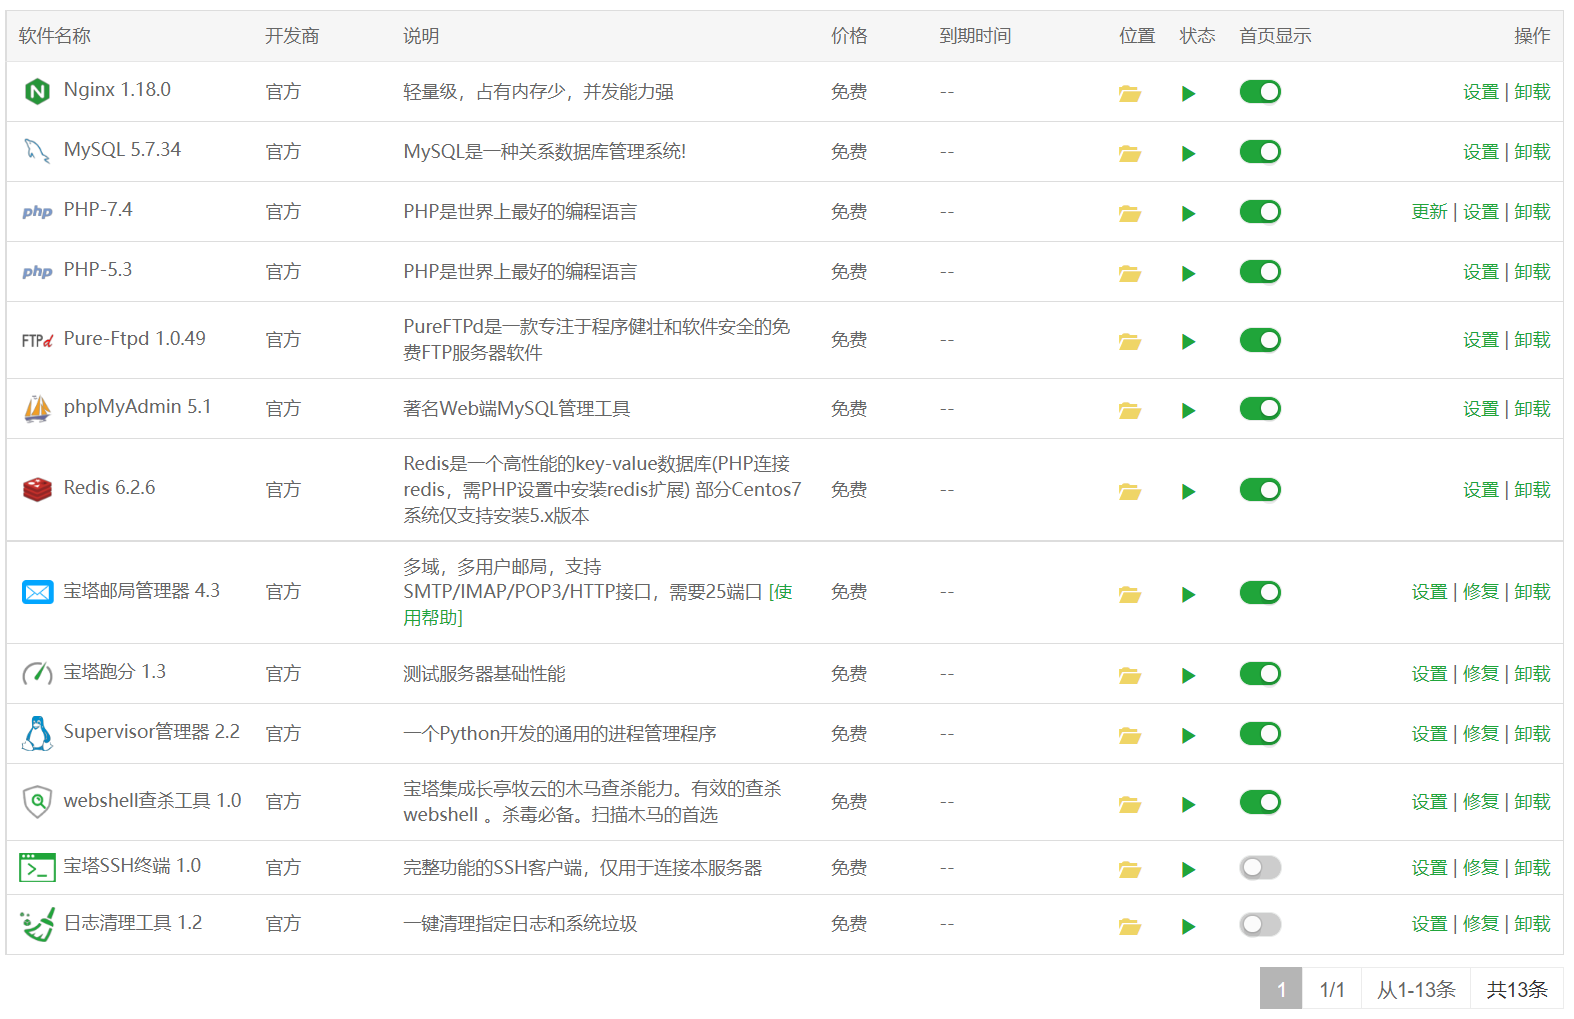Click the 测试服务器基础性能 description text

(x=484, y=674)
